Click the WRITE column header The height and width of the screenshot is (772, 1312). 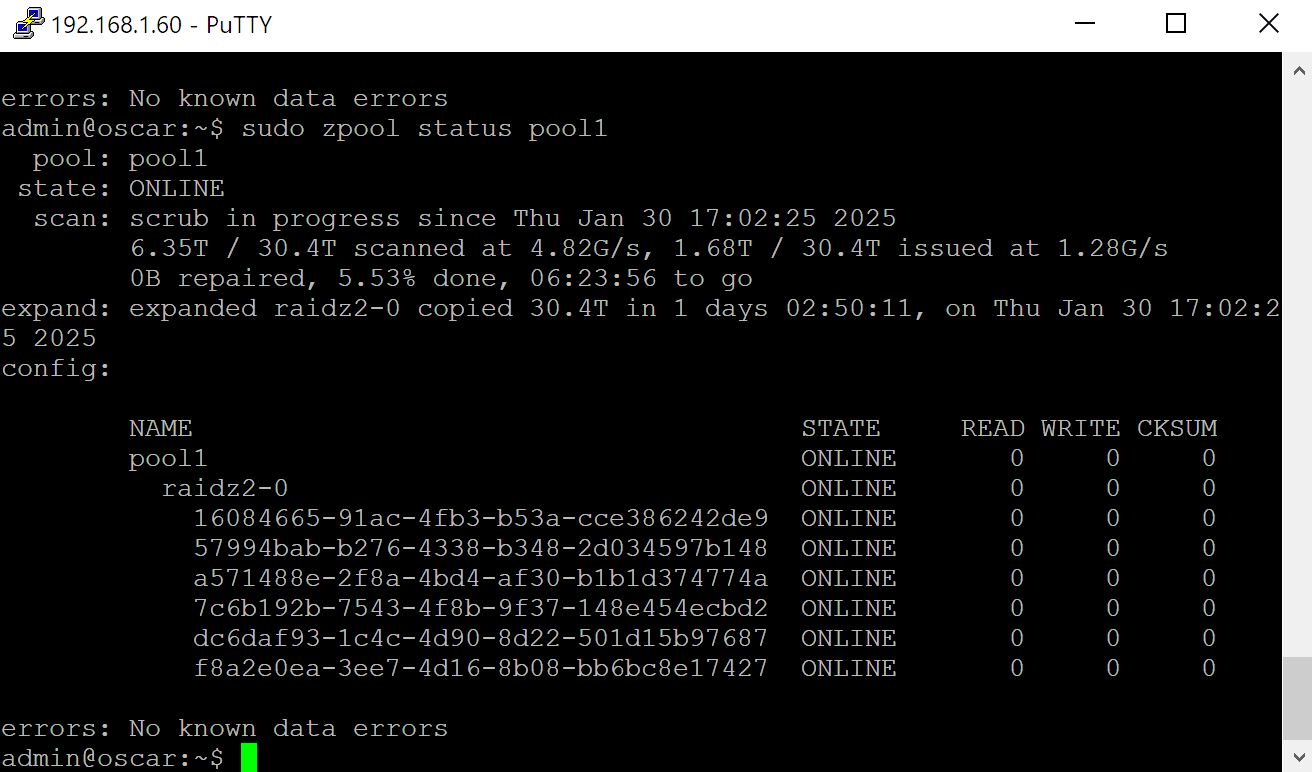[x=1080, y=428]
